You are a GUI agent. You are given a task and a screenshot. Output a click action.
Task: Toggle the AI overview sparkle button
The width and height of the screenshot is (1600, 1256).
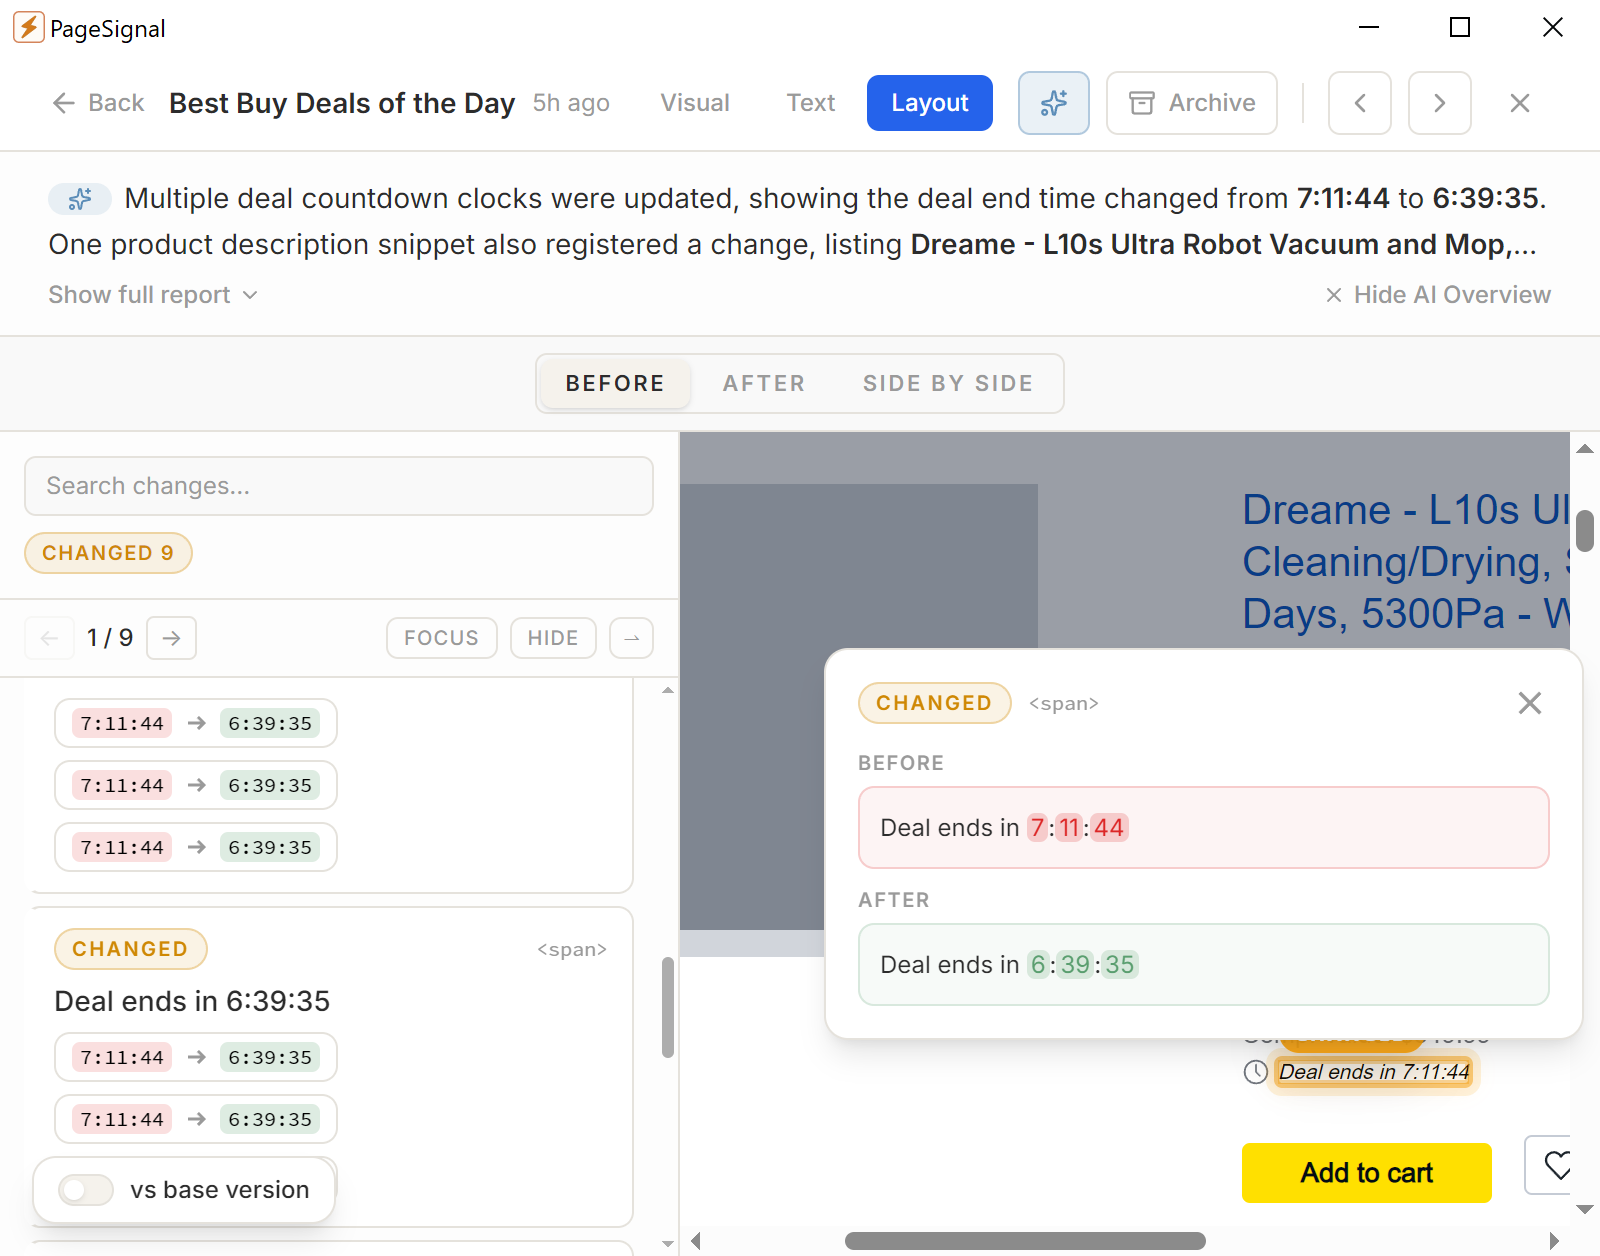pyautogui.click(x=1054, y=103)
